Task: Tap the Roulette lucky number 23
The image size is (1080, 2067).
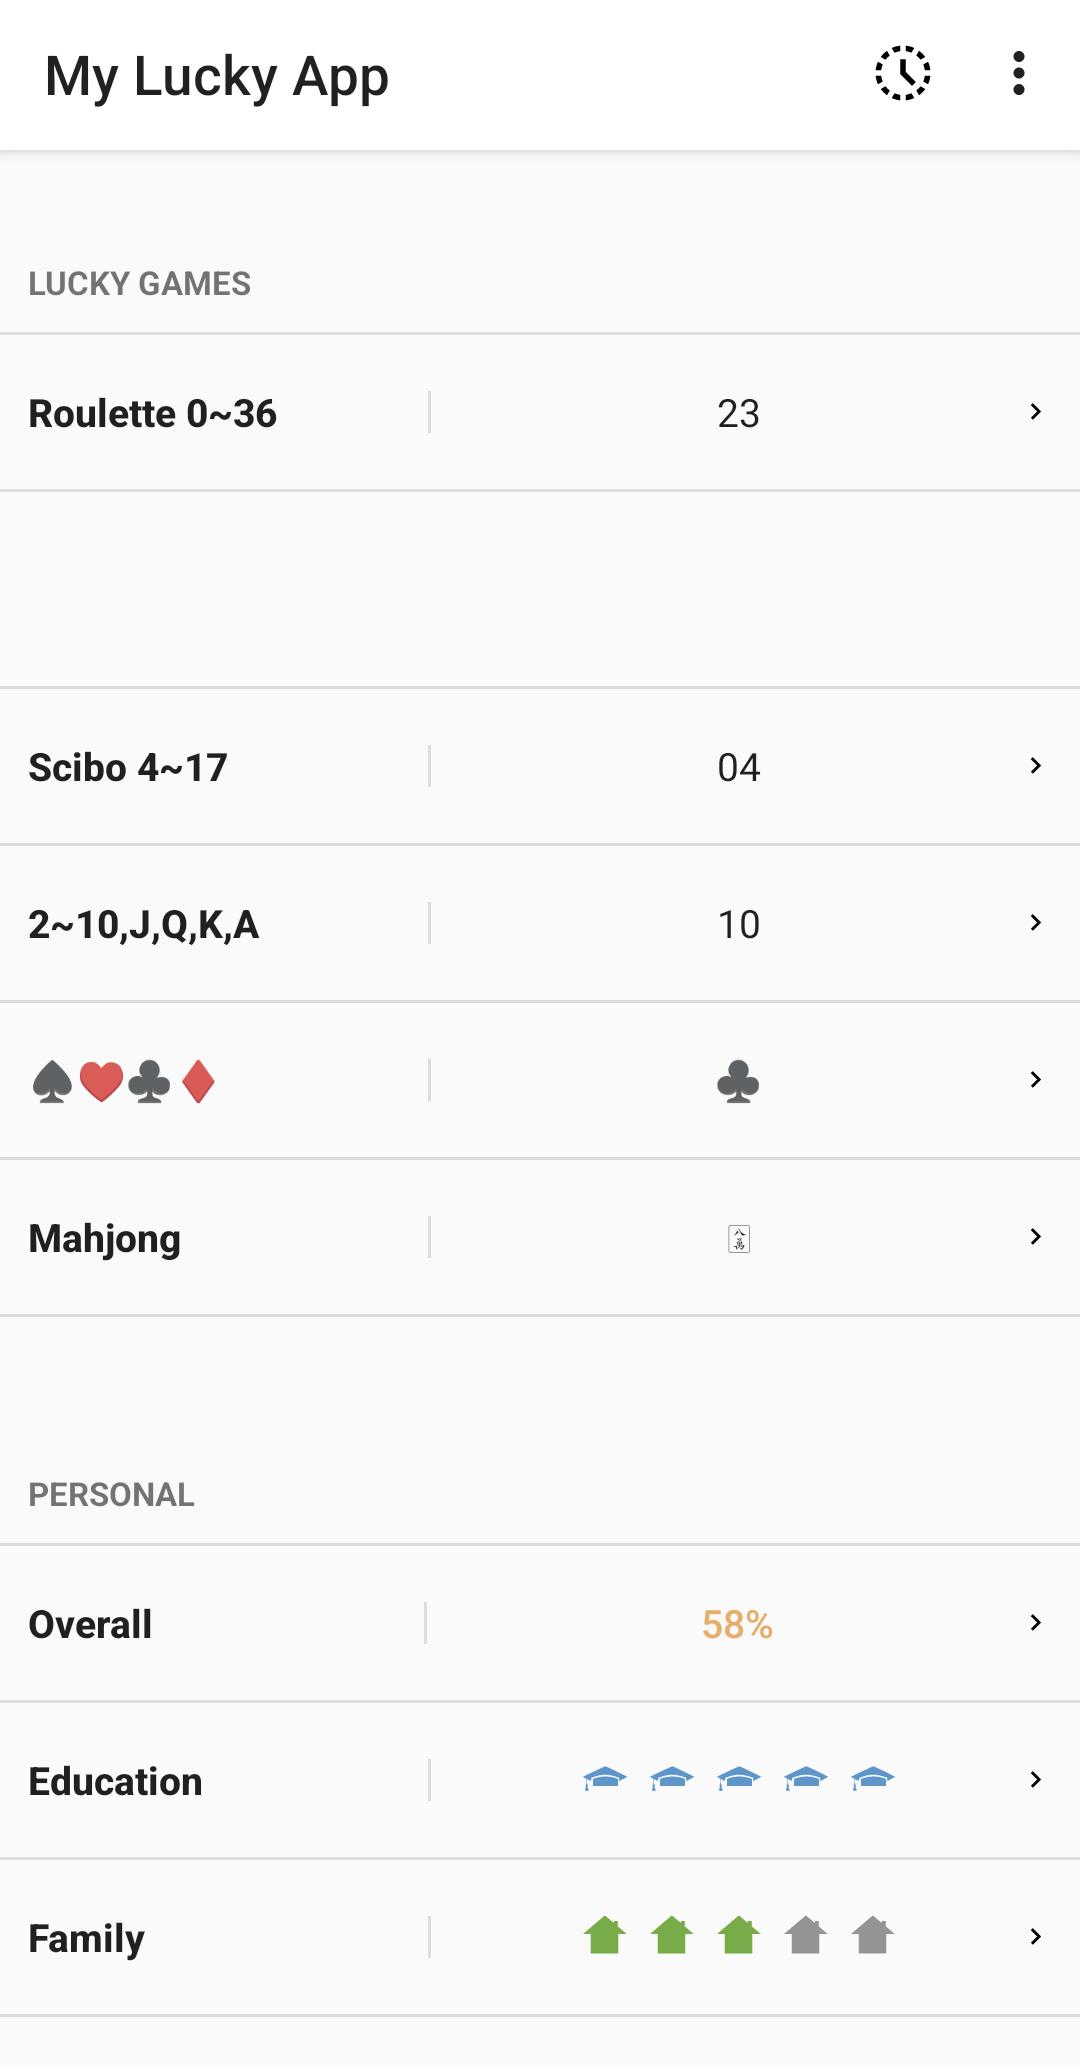Action: (739, 414)
